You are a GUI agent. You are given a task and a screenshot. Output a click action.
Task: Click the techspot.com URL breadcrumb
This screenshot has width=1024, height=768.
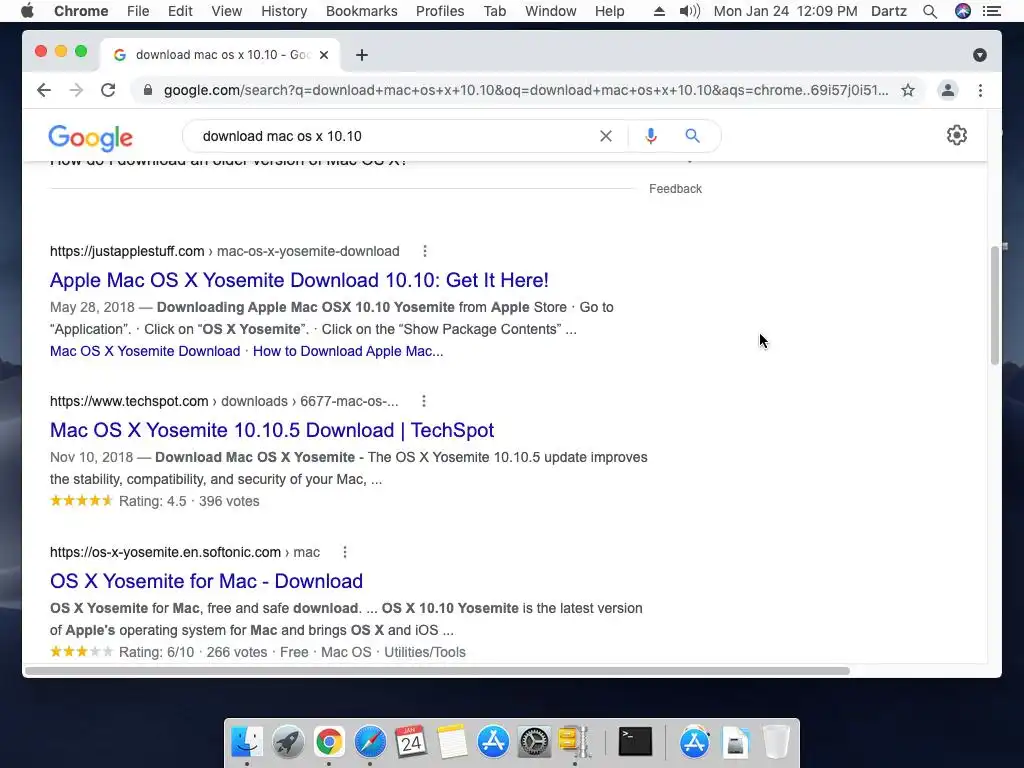224,401
